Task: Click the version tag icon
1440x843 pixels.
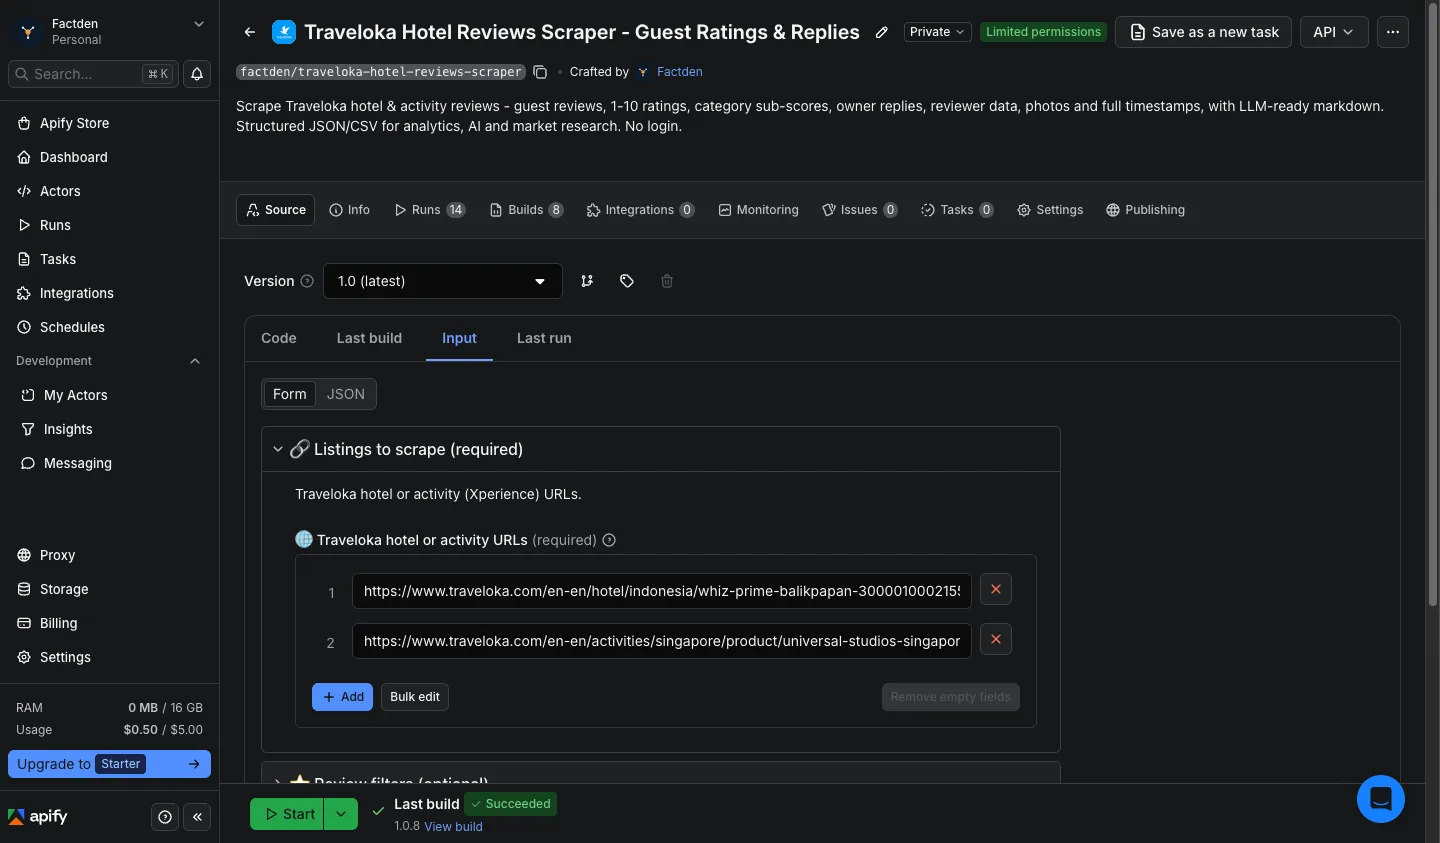Action: pyautogui.click(x=627, y=281)
